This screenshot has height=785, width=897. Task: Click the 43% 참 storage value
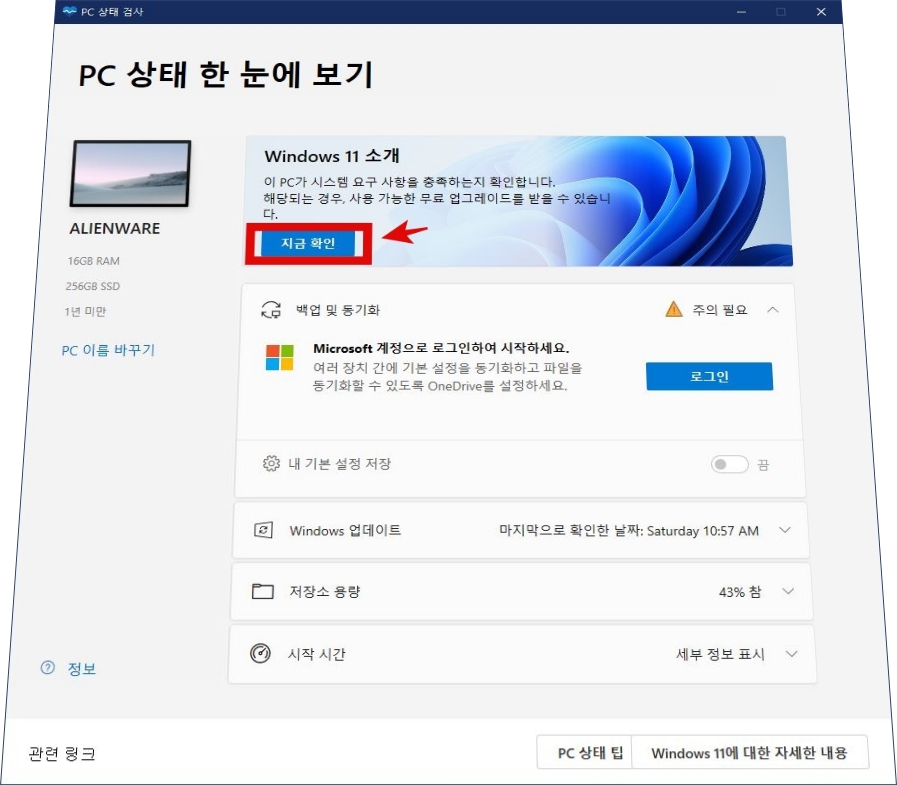[740, 592]
